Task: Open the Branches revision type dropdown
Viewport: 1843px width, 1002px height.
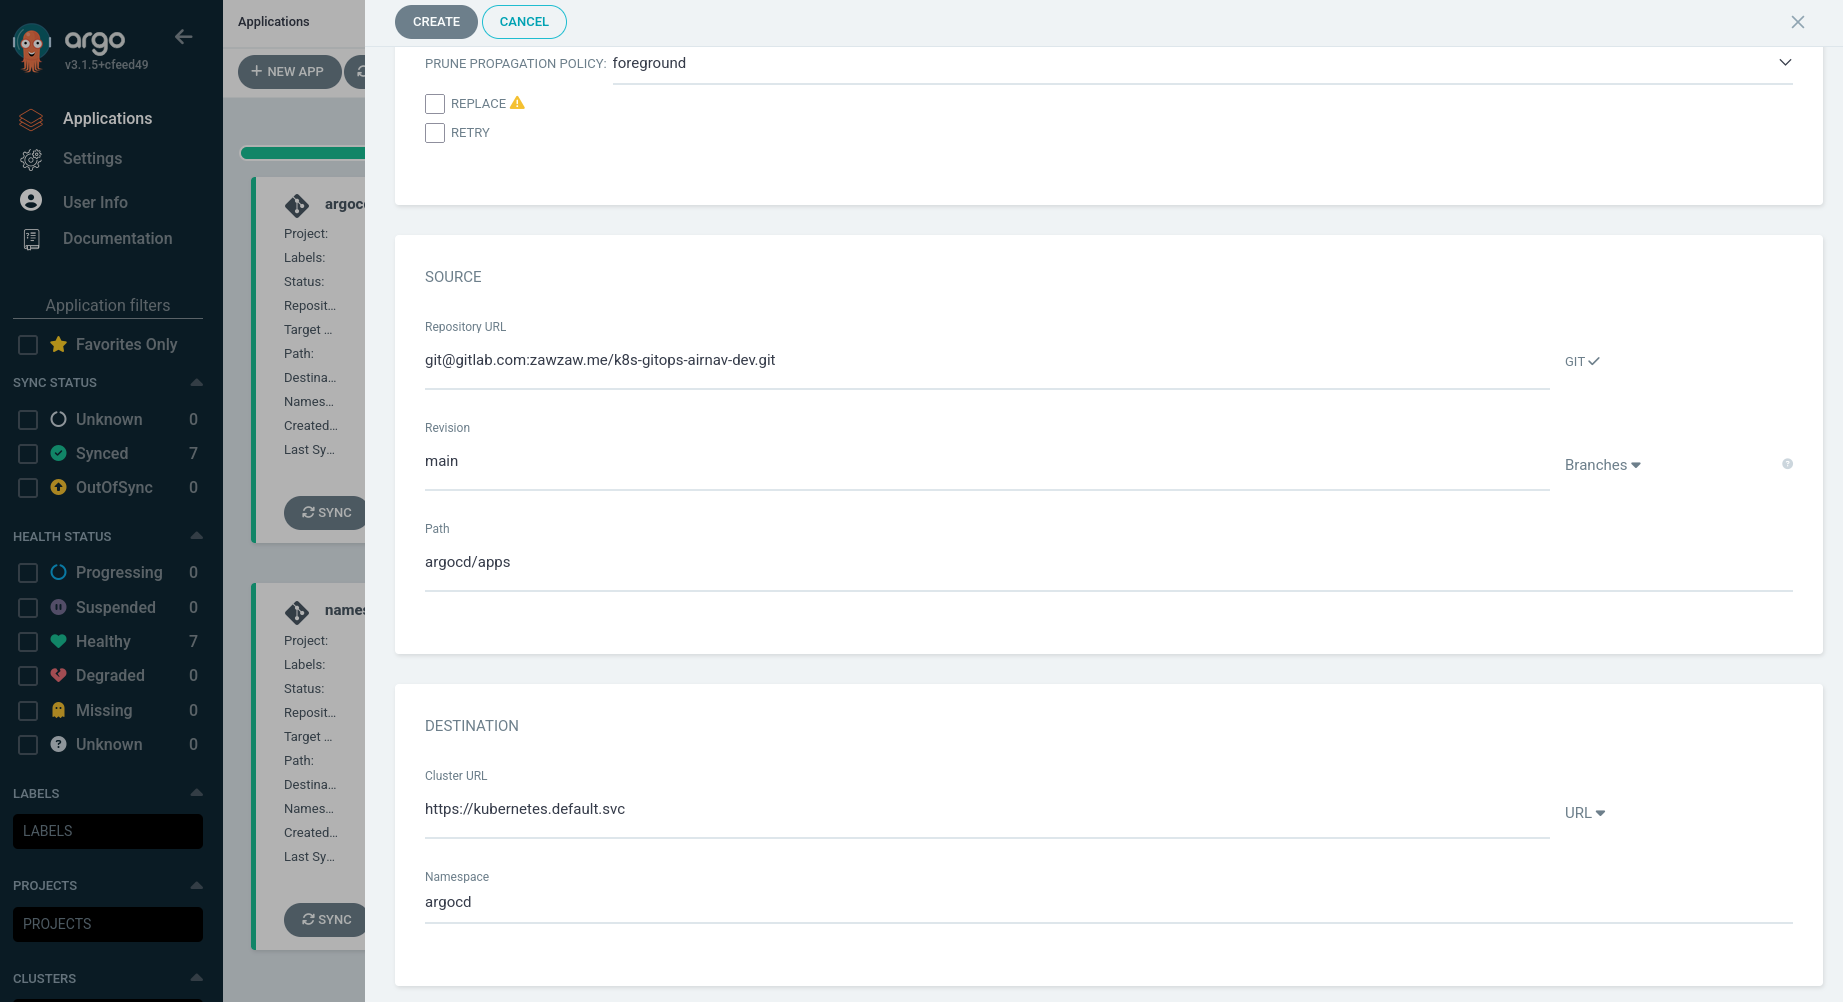Action: 1602,464
